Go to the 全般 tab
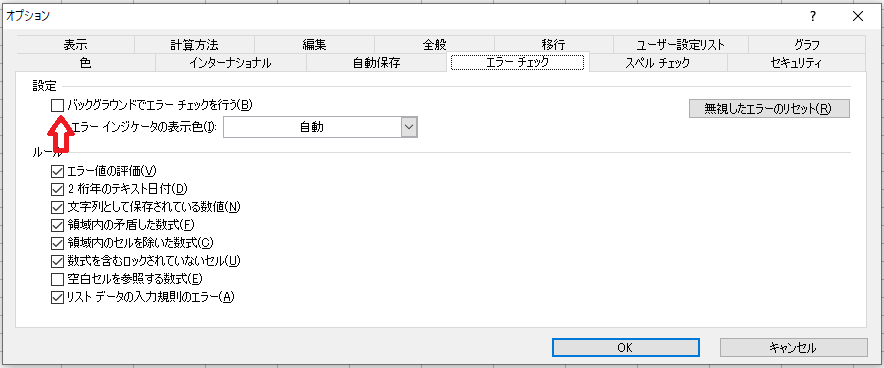884x368 pixels. pyautogui.click(x=434, y=45)
